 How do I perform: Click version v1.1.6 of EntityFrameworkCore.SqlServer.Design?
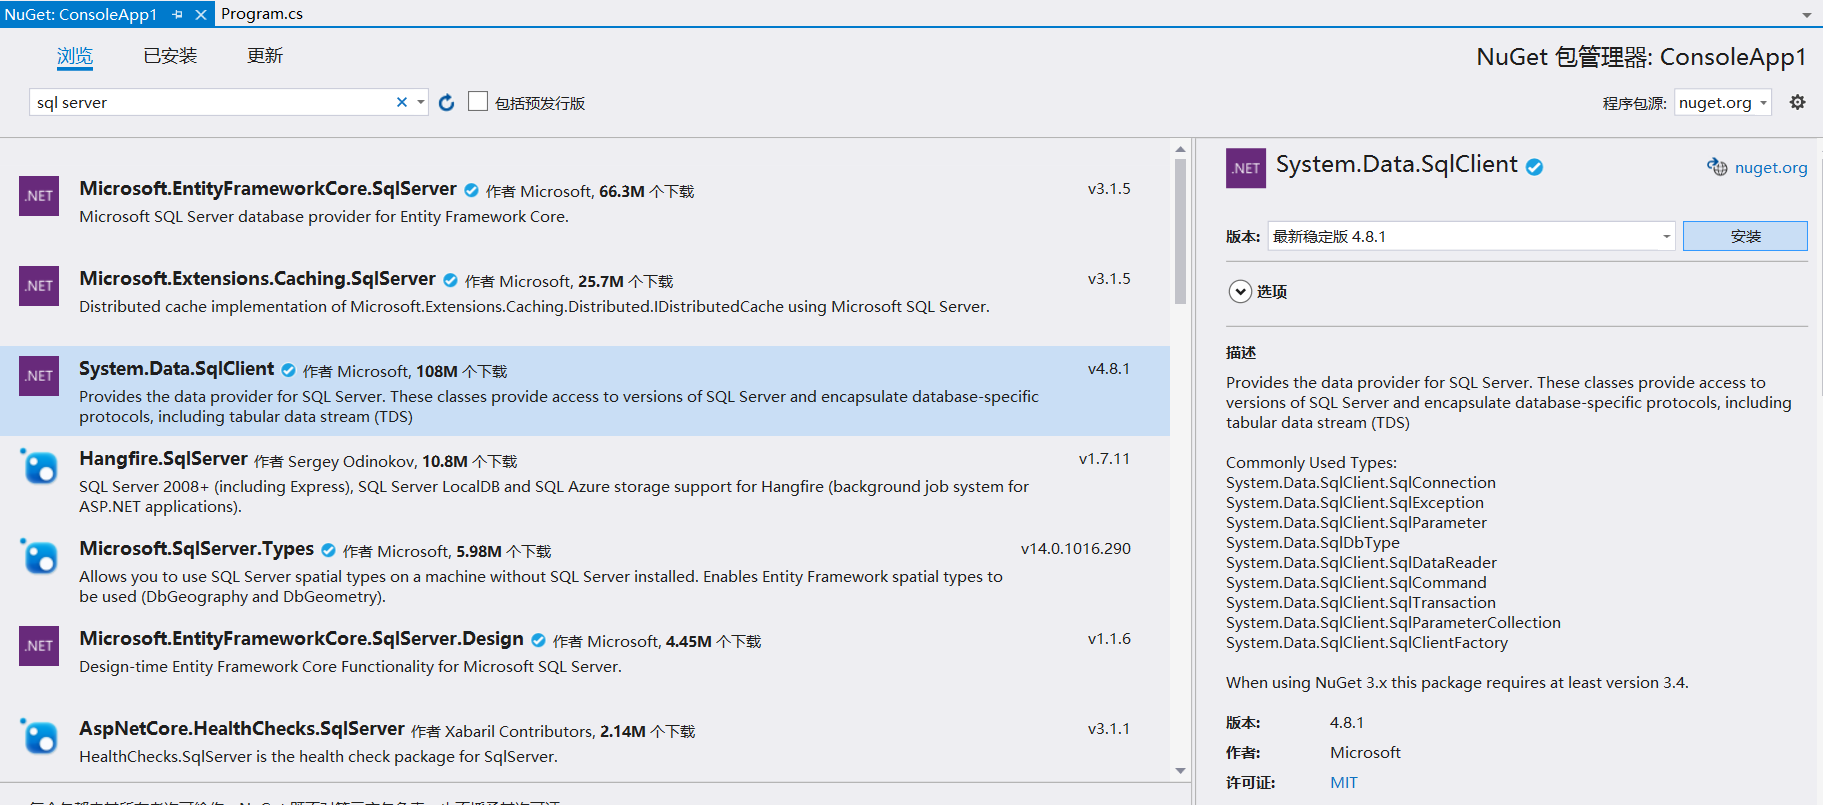pos(1109,639)
